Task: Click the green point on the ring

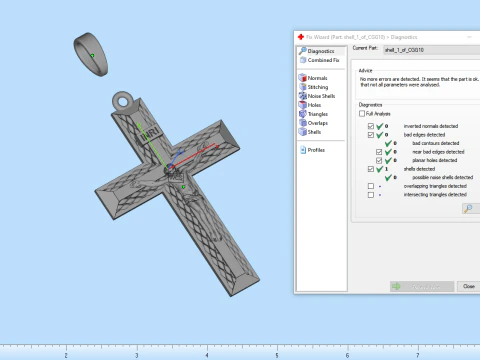Action: tap(92, 55)
